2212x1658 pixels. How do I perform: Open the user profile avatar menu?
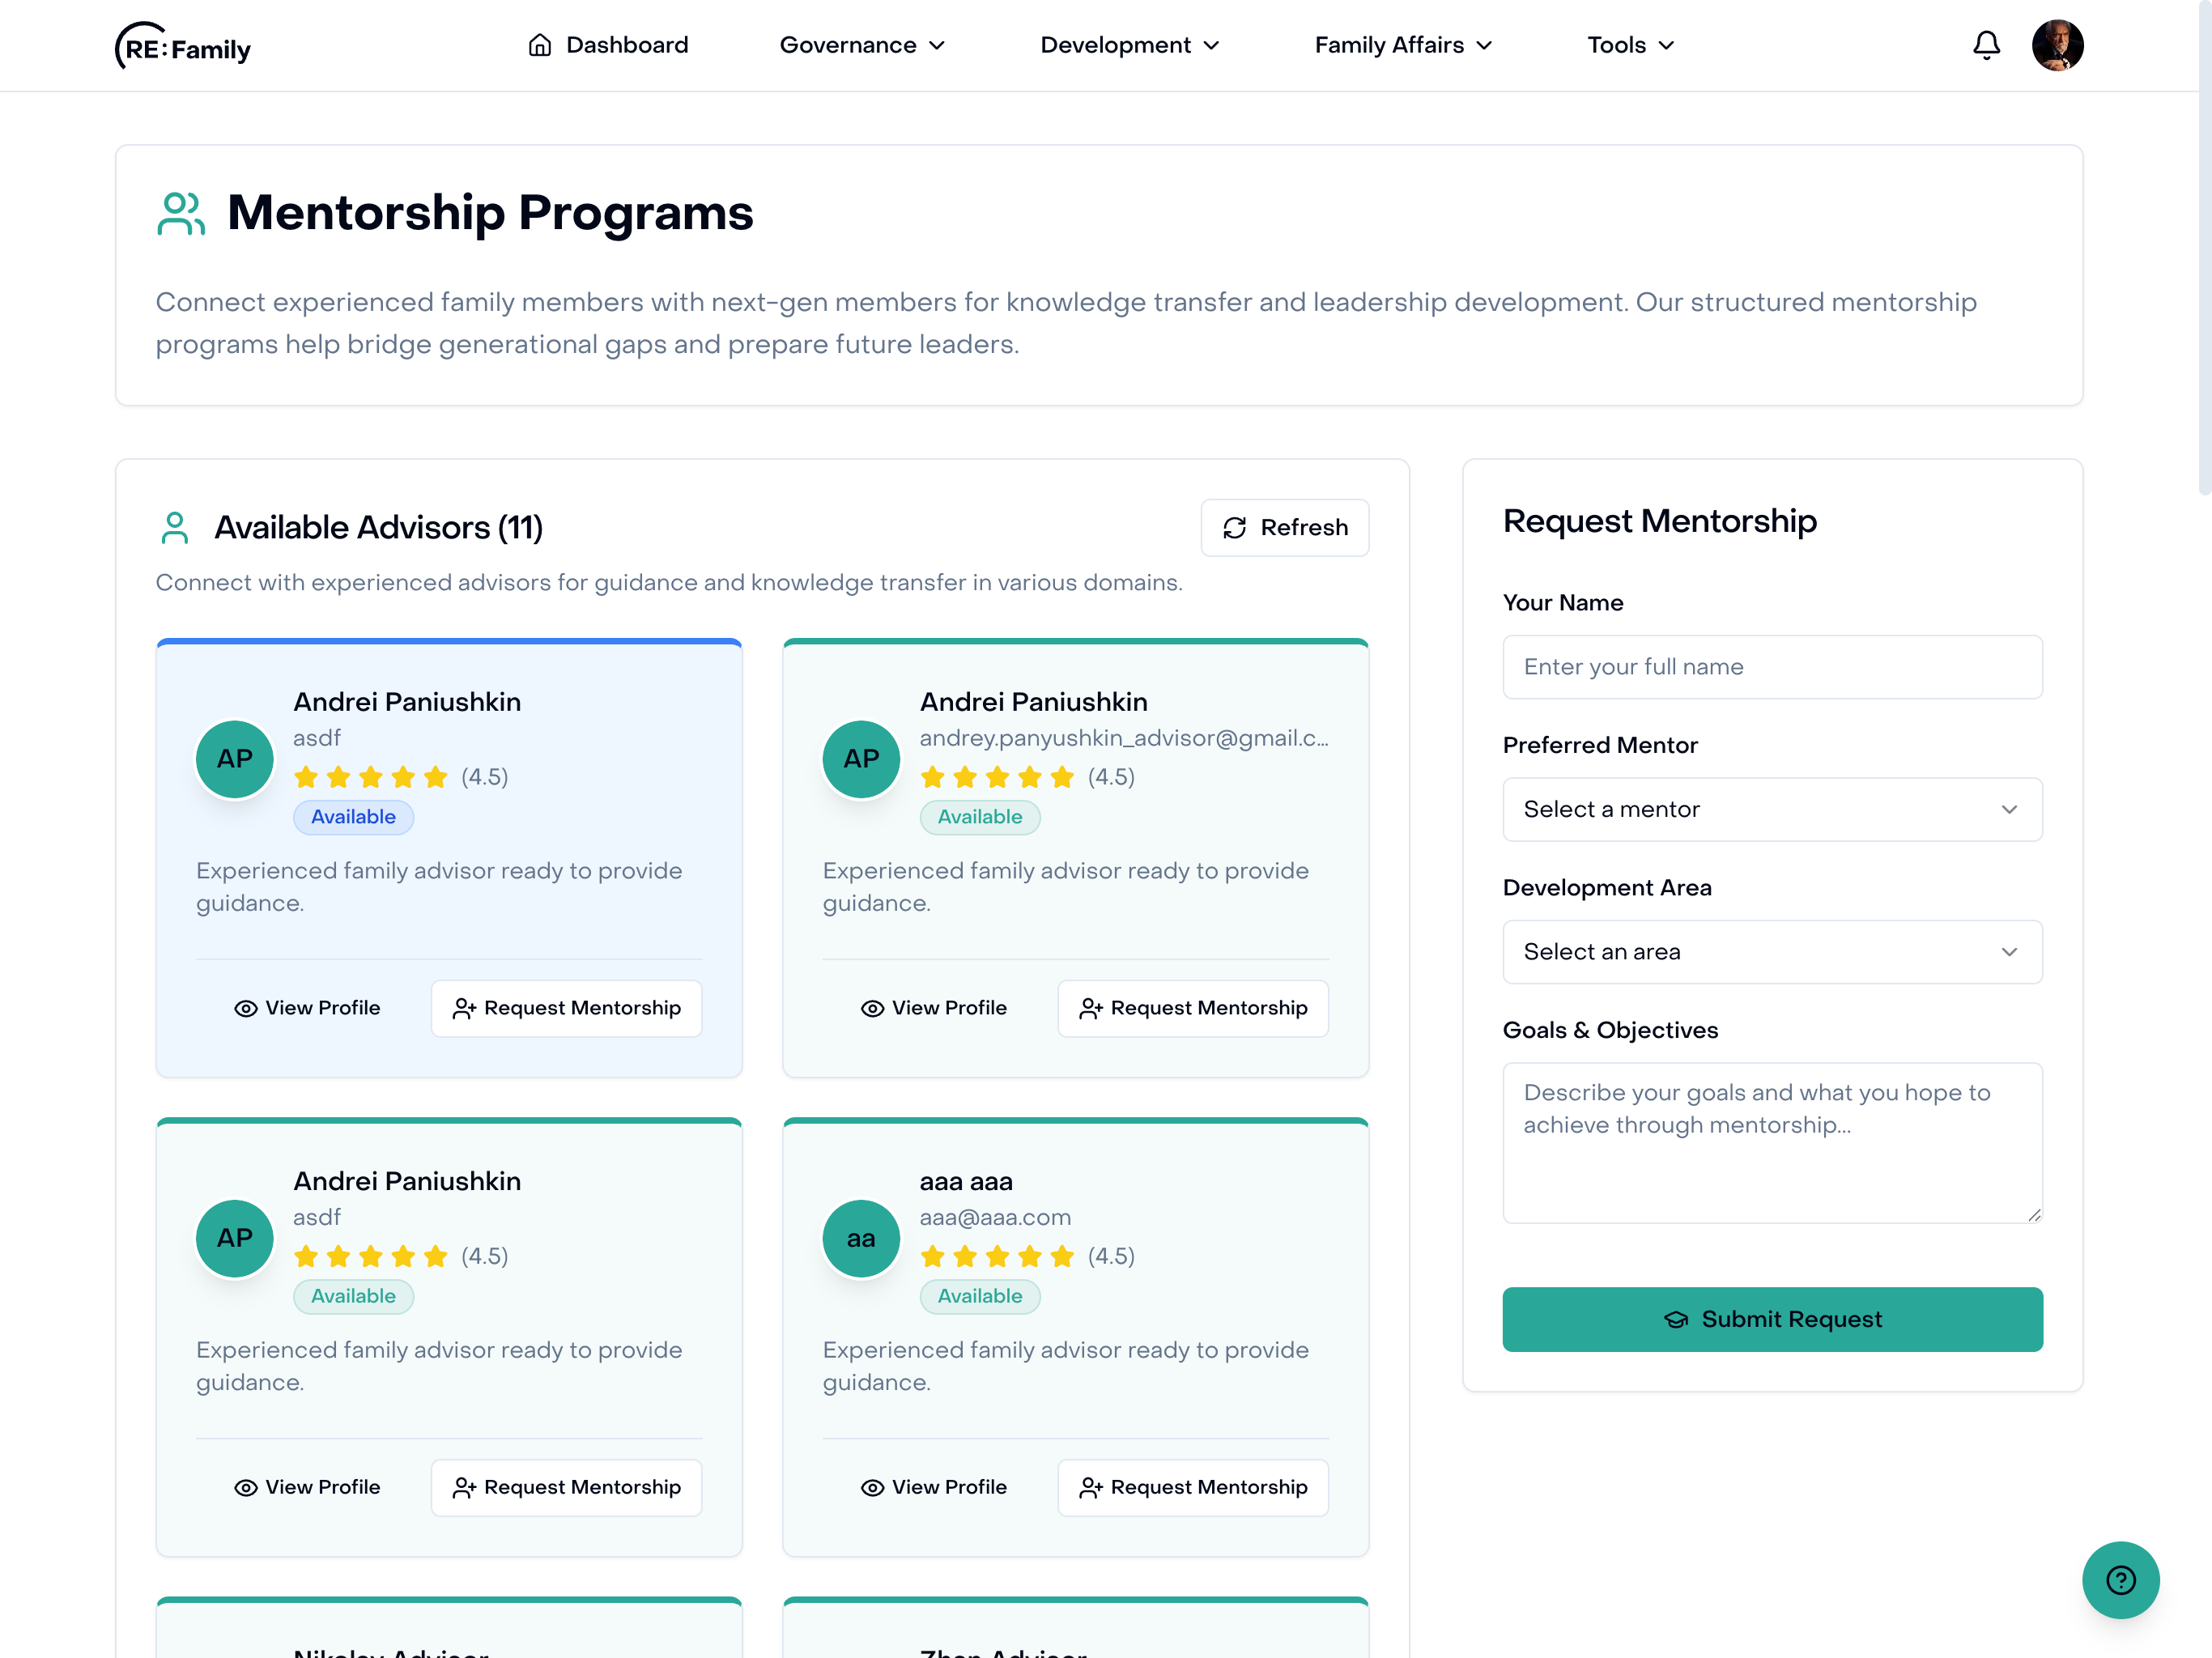2057,45
